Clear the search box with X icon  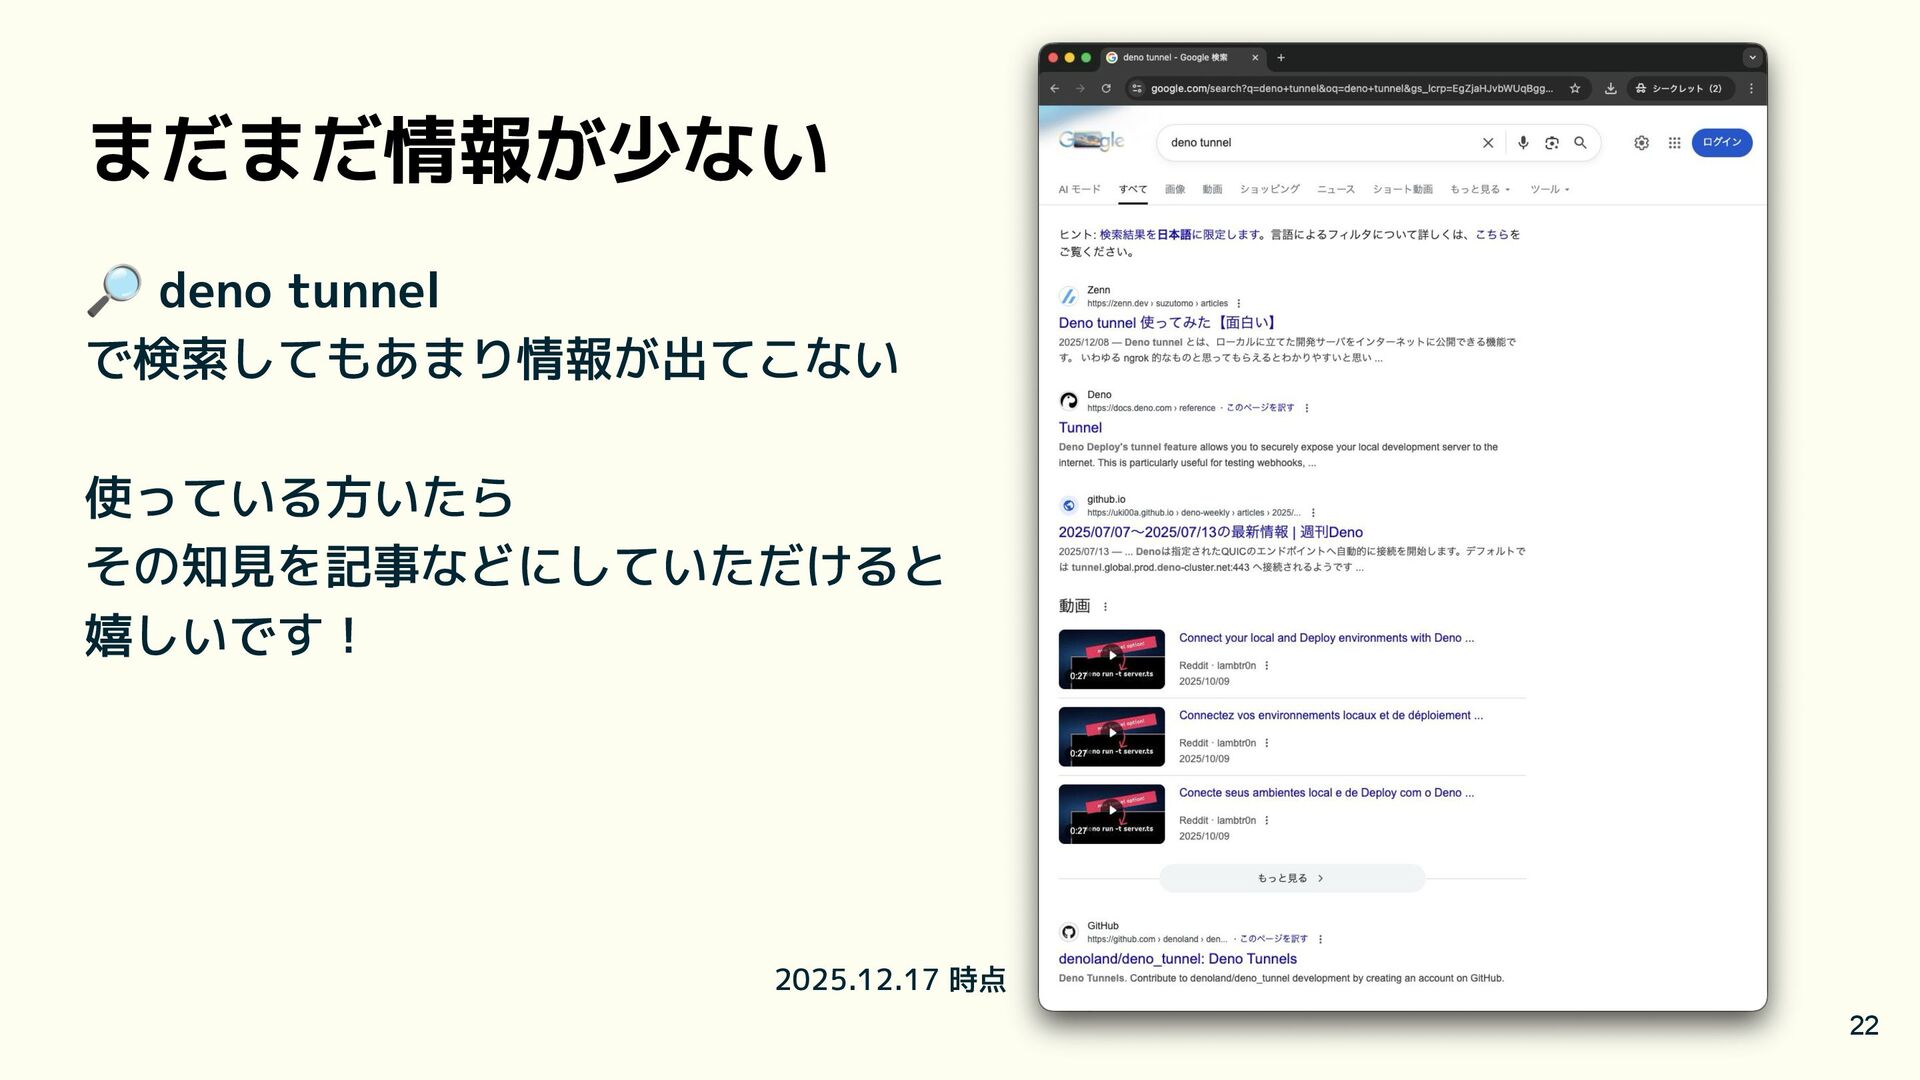click(x=1488, y=143)
